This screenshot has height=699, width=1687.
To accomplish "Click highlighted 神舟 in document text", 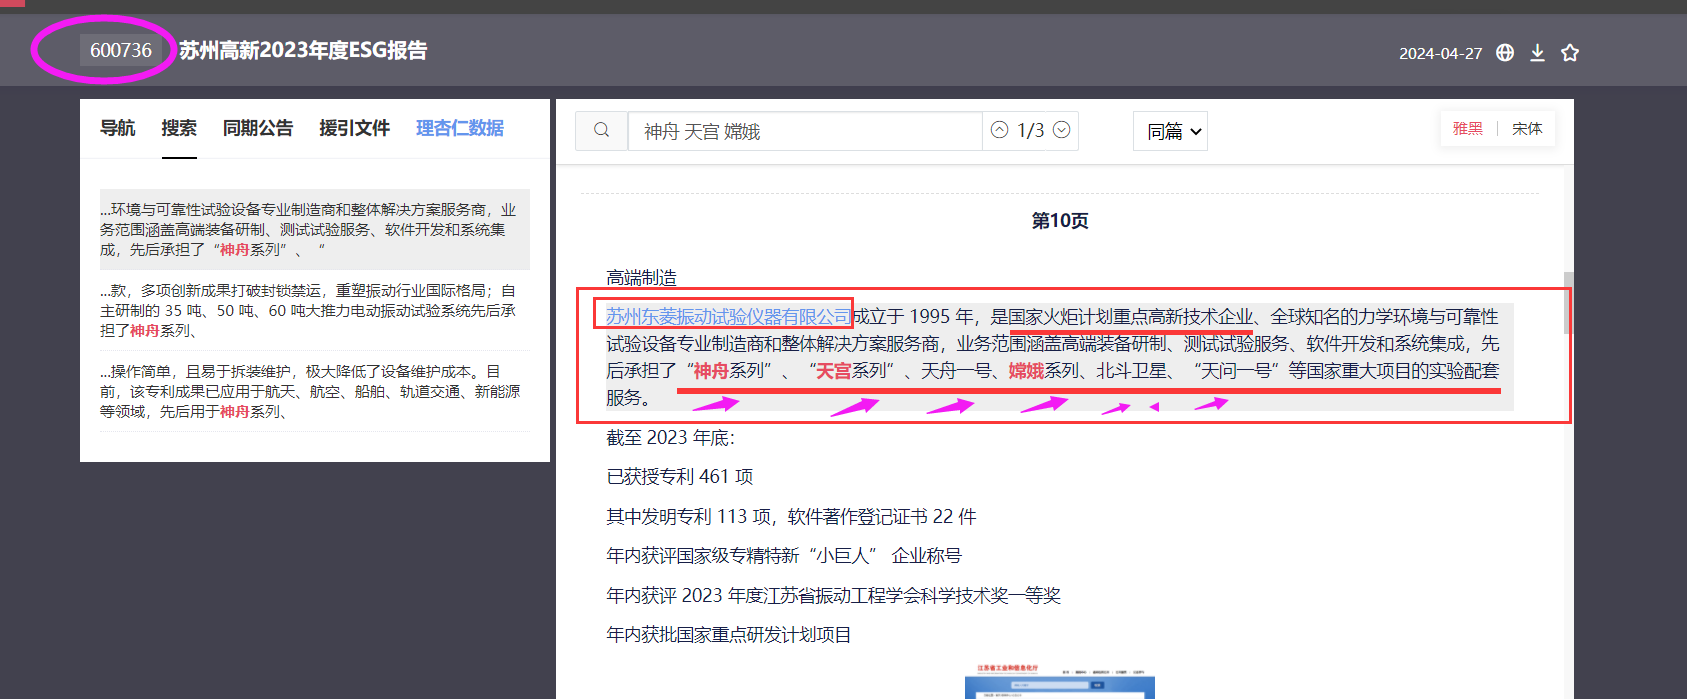I will tap(711, 370).
